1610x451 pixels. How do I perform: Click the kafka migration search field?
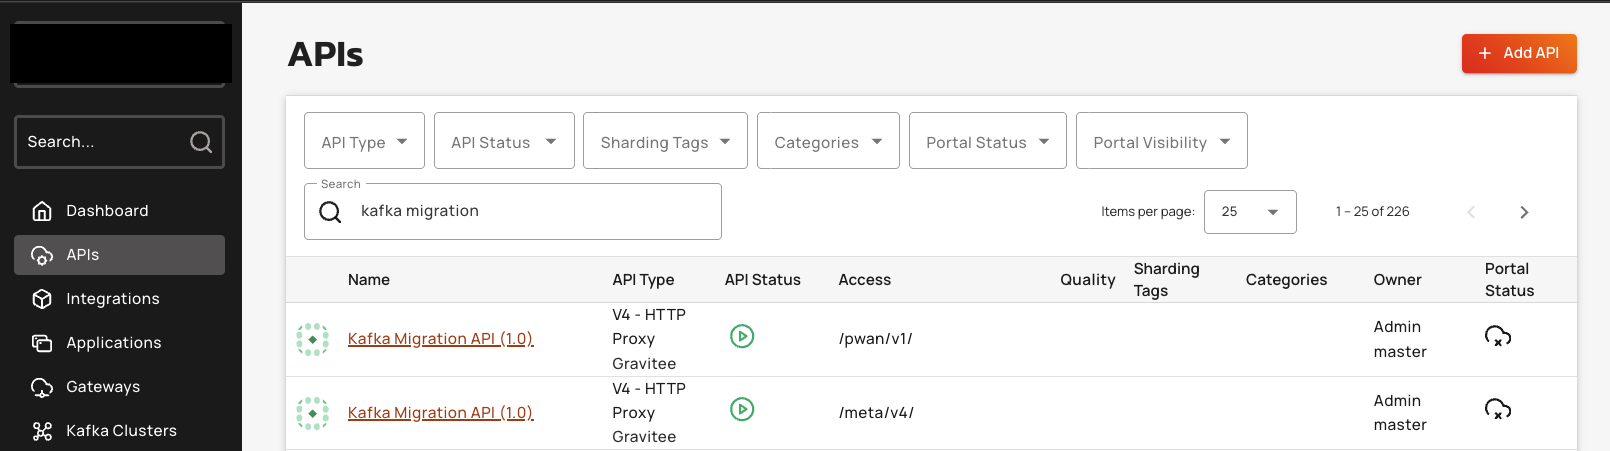coord(530,211)
